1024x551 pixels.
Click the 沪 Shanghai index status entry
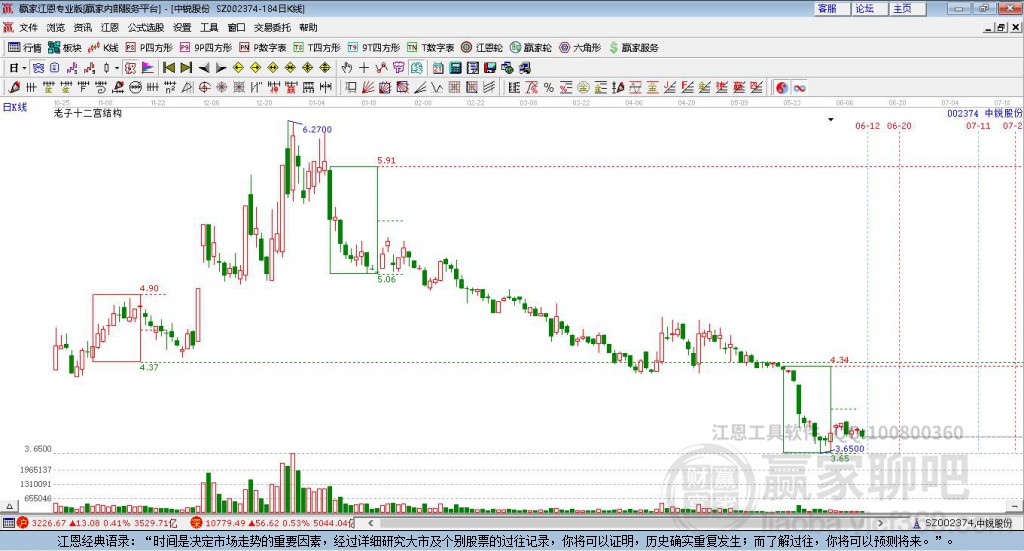tap(98, 523)
